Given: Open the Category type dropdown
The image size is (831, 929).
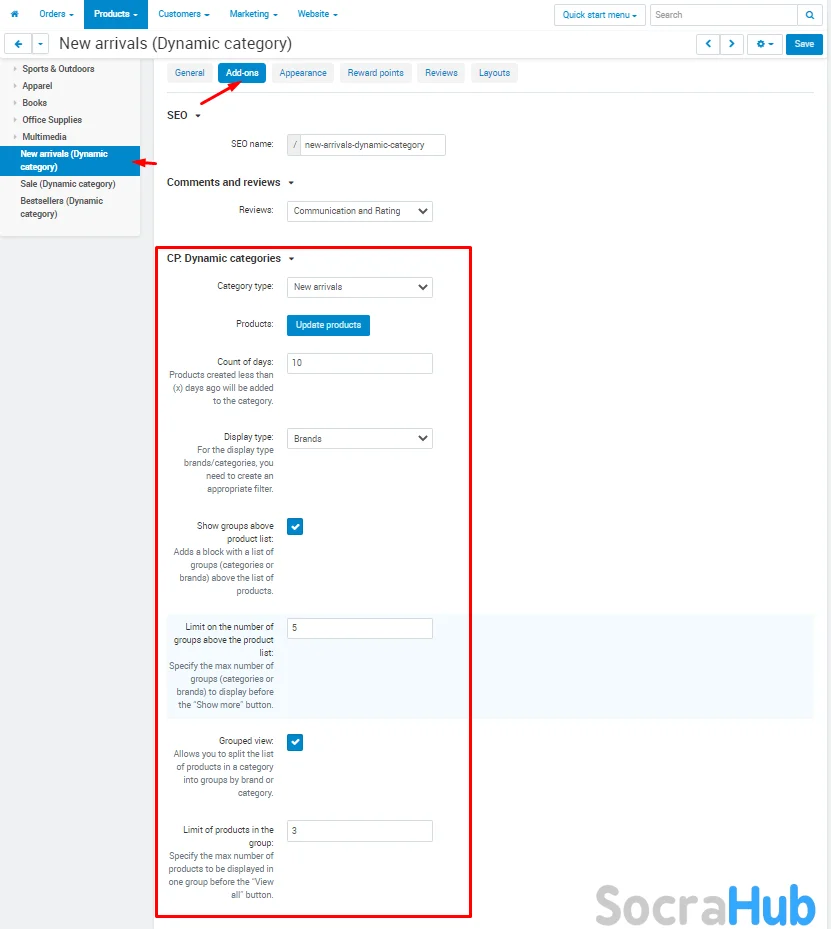Looking at the screenshot, I should tap(360, 287).
